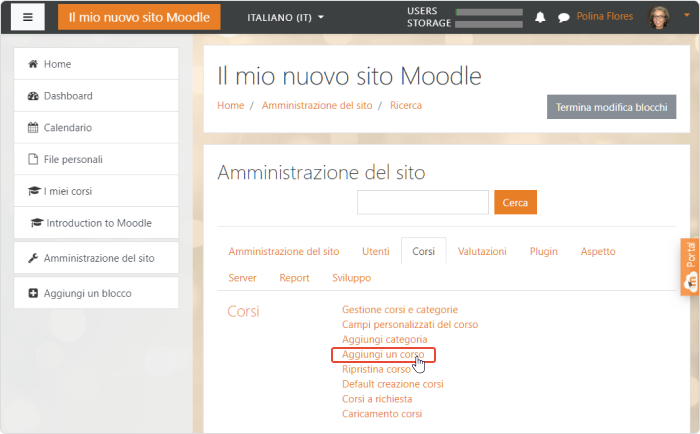The height and width of the screenshot is (434, 700).
Task: Open Gestione corsi e categorie
Action: point(400,309)
